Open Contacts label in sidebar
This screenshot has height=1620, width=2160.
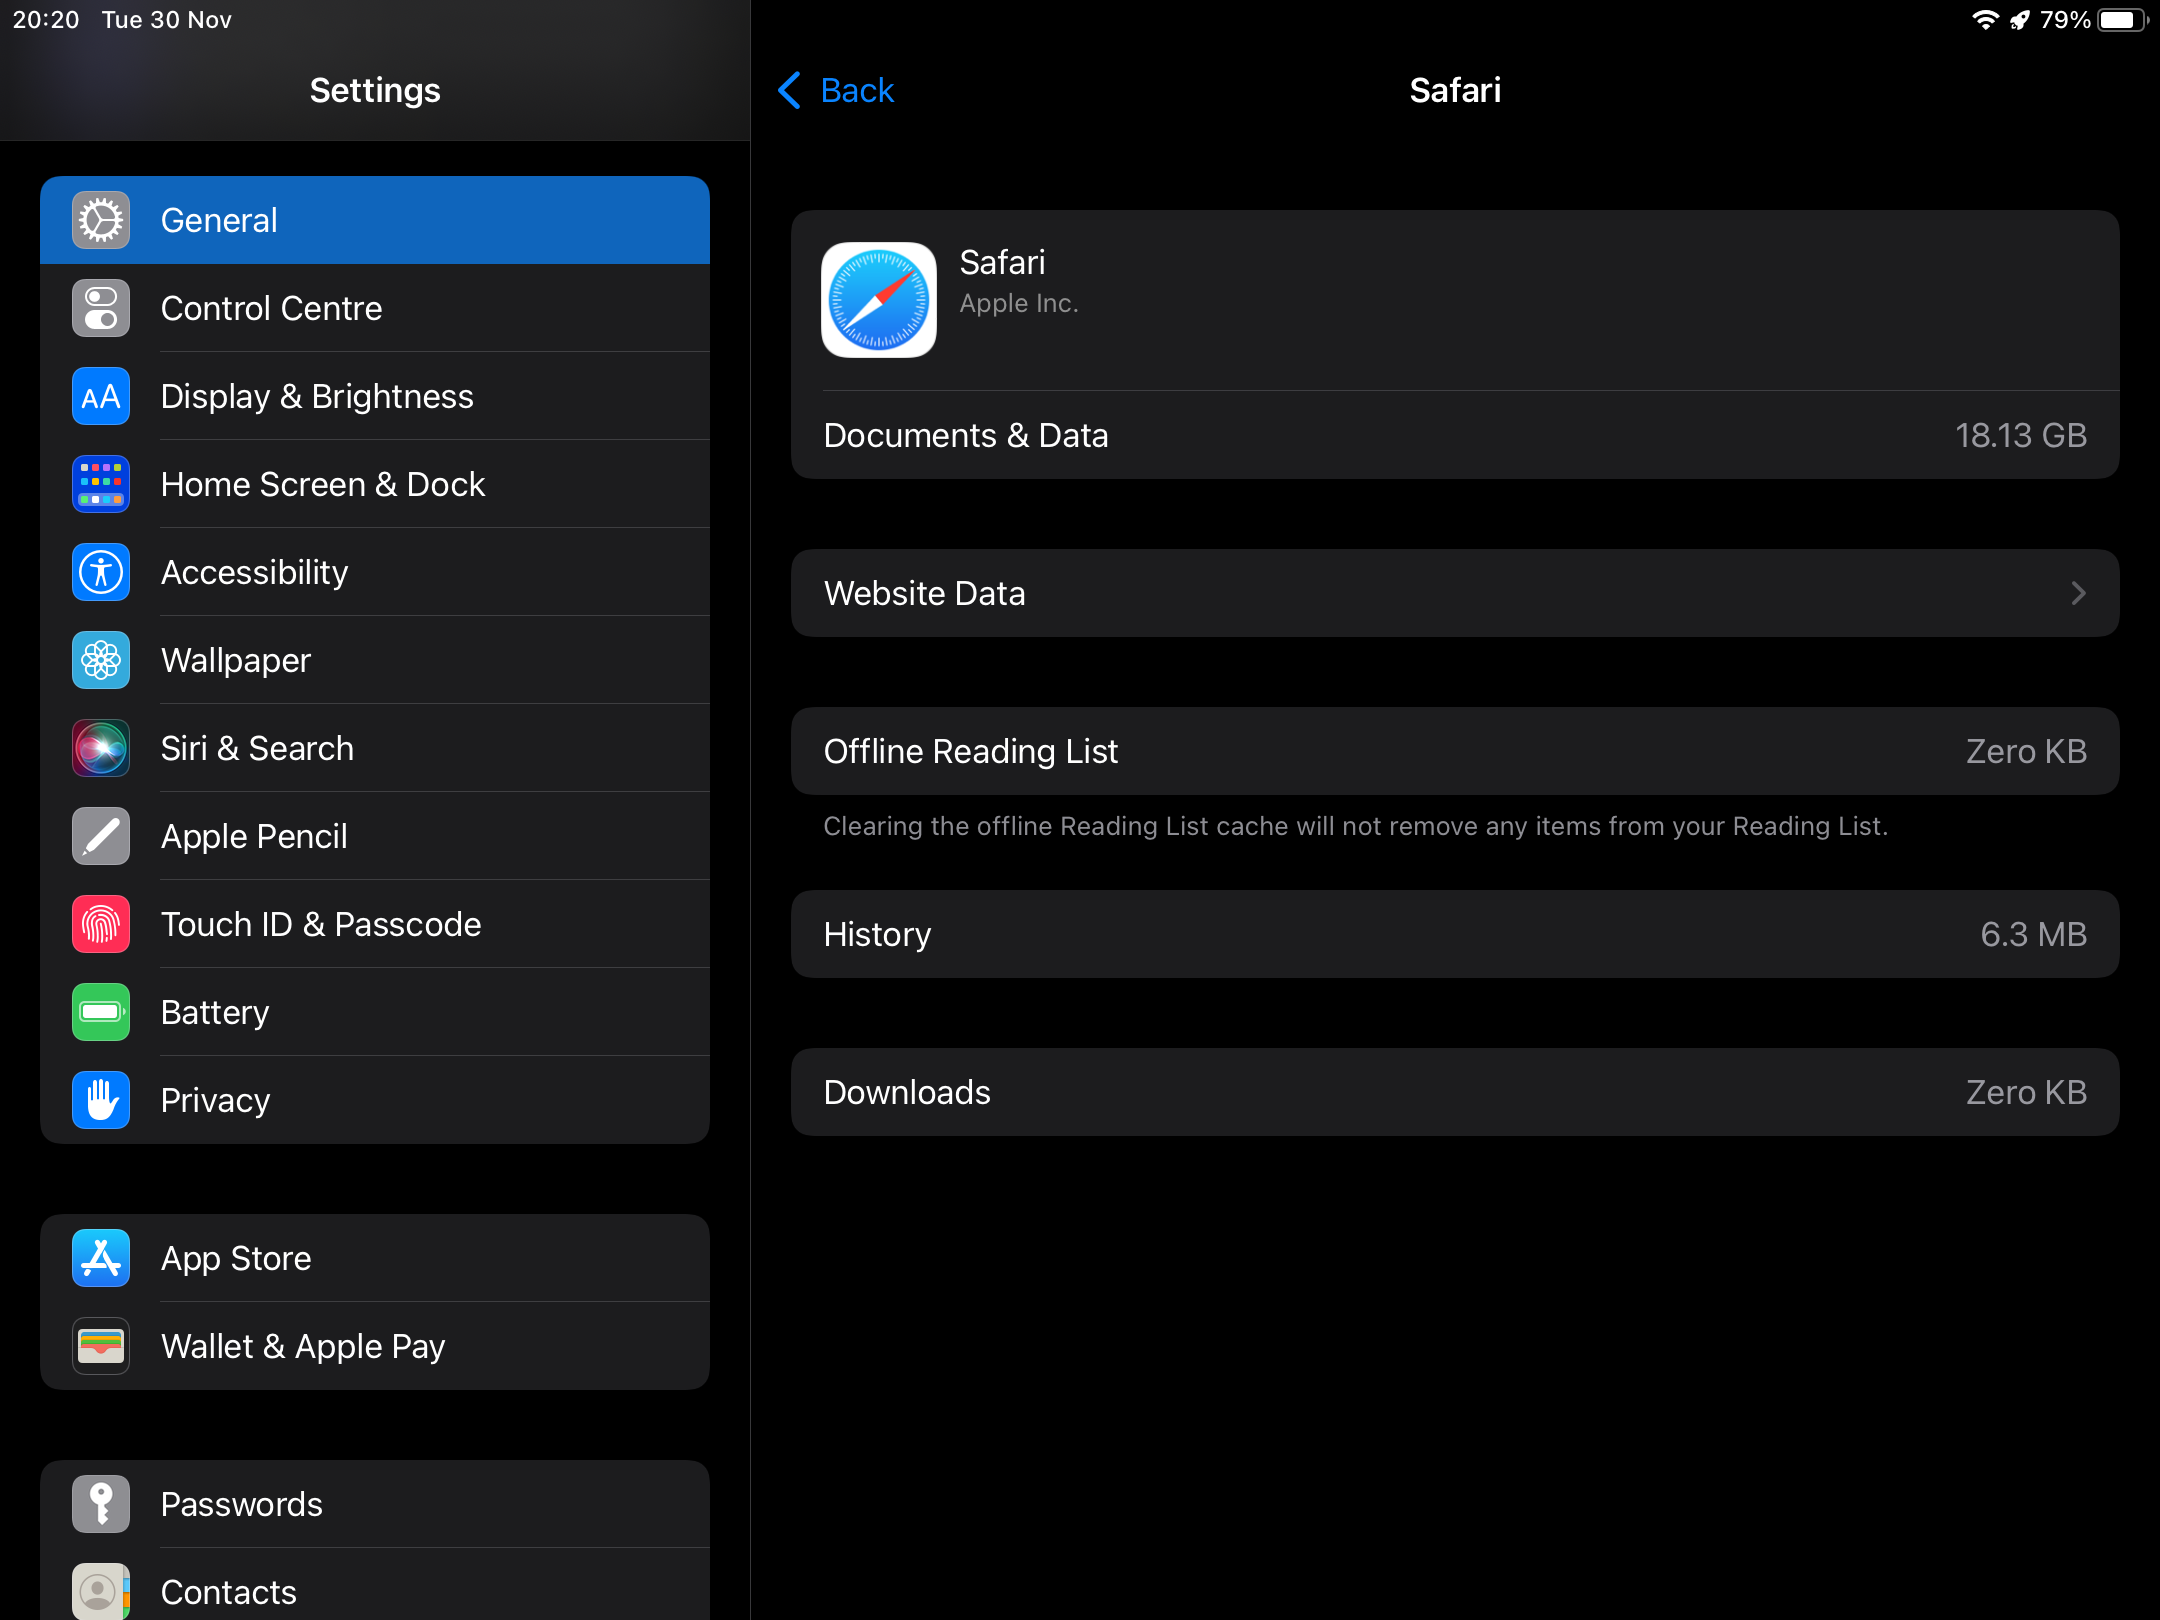[x=229, y=1592]
